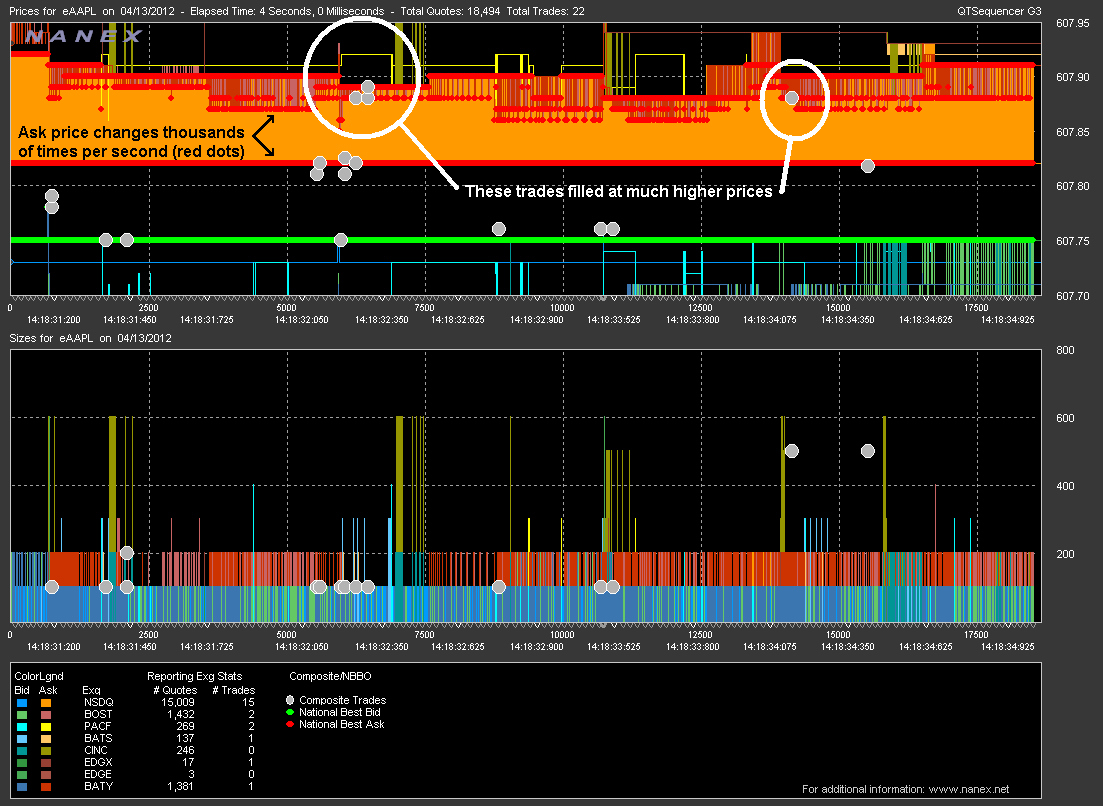The image size is (1103, 806).
Task: Pick the PACF ask yellow color swatch
Action: (x=46, y=727)
